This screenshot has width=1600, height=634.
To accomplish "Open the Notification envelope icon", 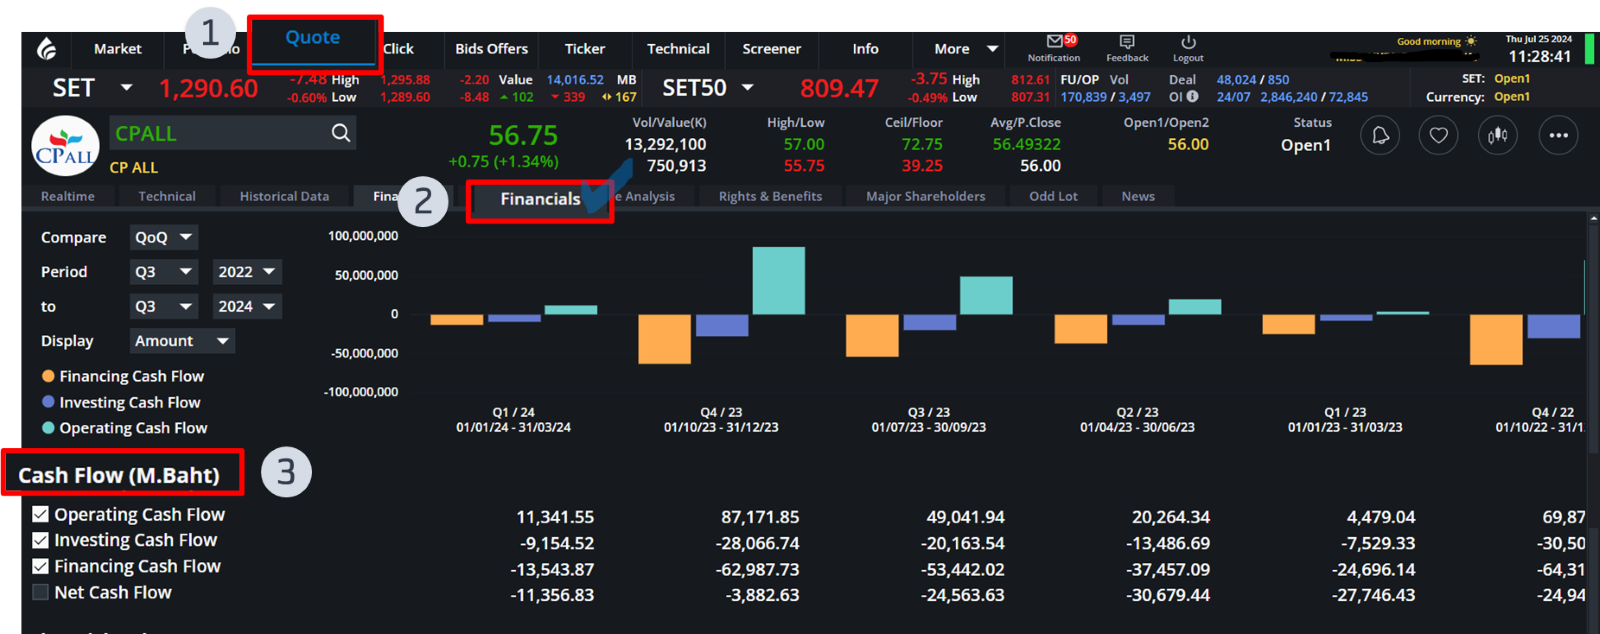I will (1055, 41).
